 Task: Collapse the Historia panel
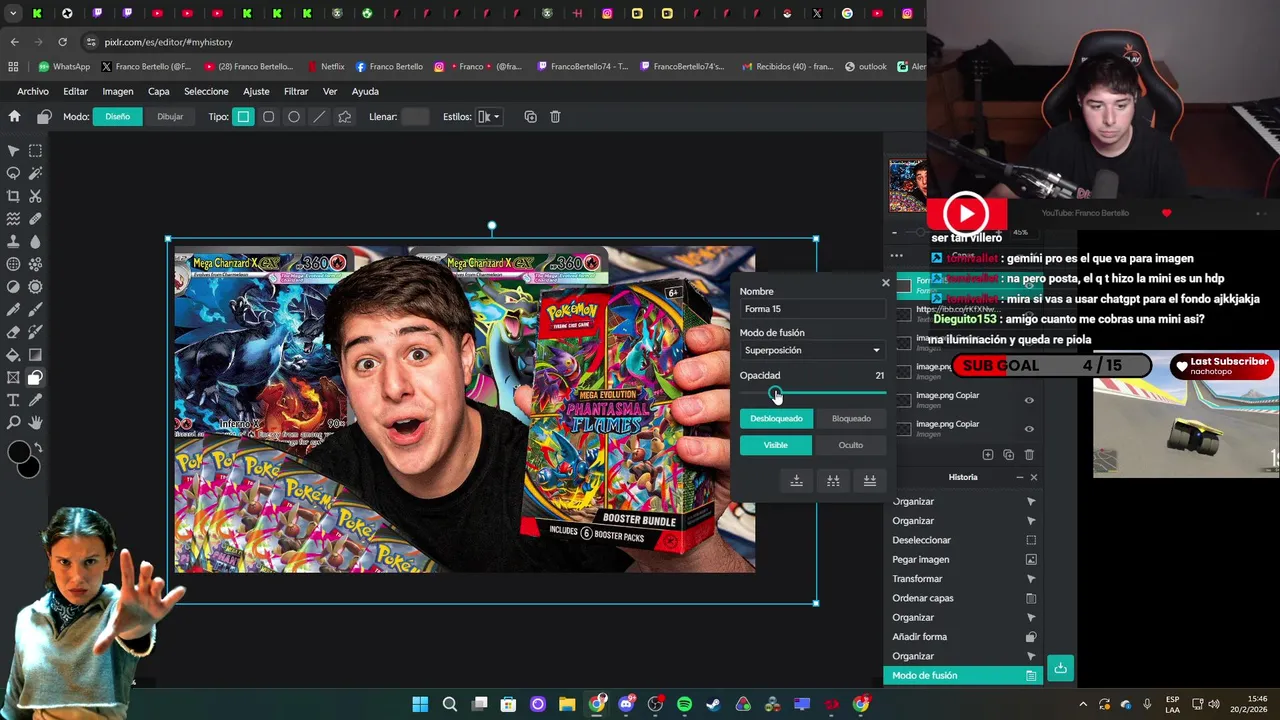(1020, 477)
